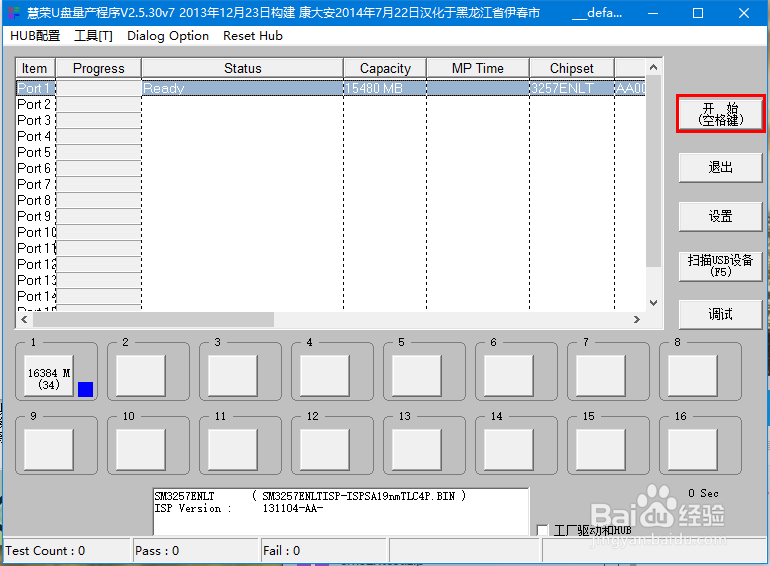Select the Port 14 row
Screen dimensions: 770x566
click(x=330, y=296)
